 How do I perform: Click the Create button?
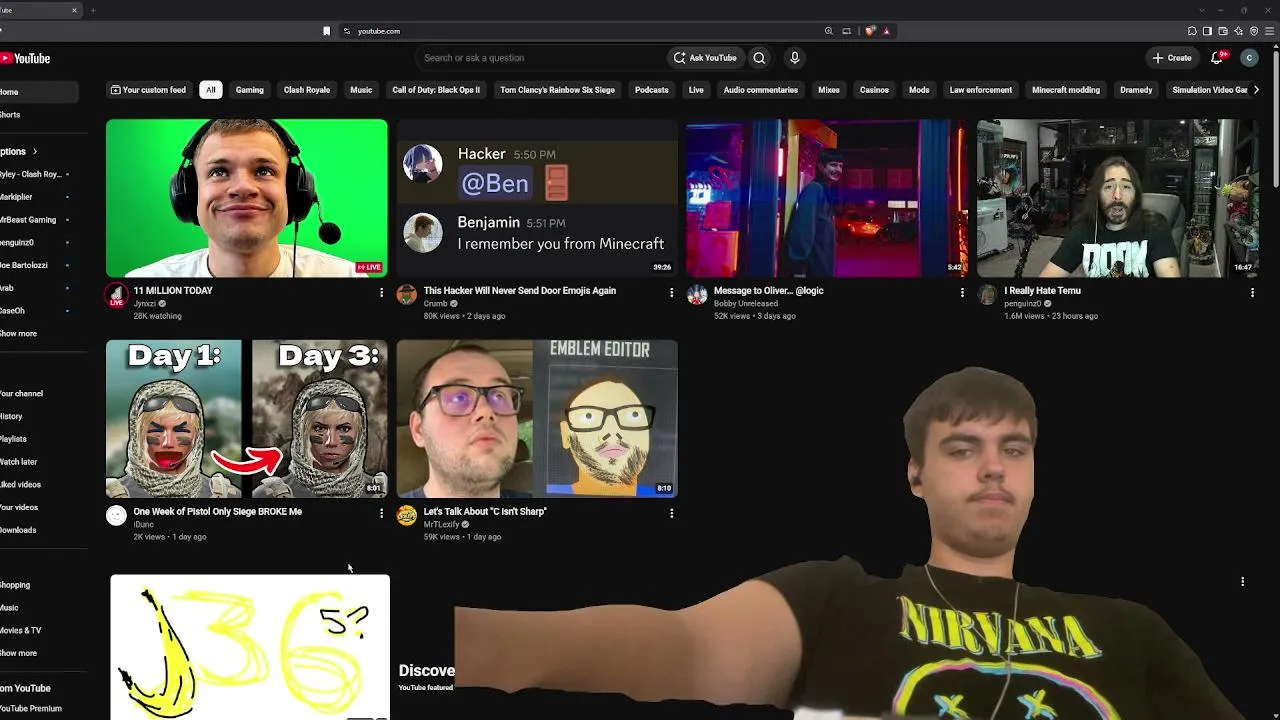click(x=1172, y=58)
